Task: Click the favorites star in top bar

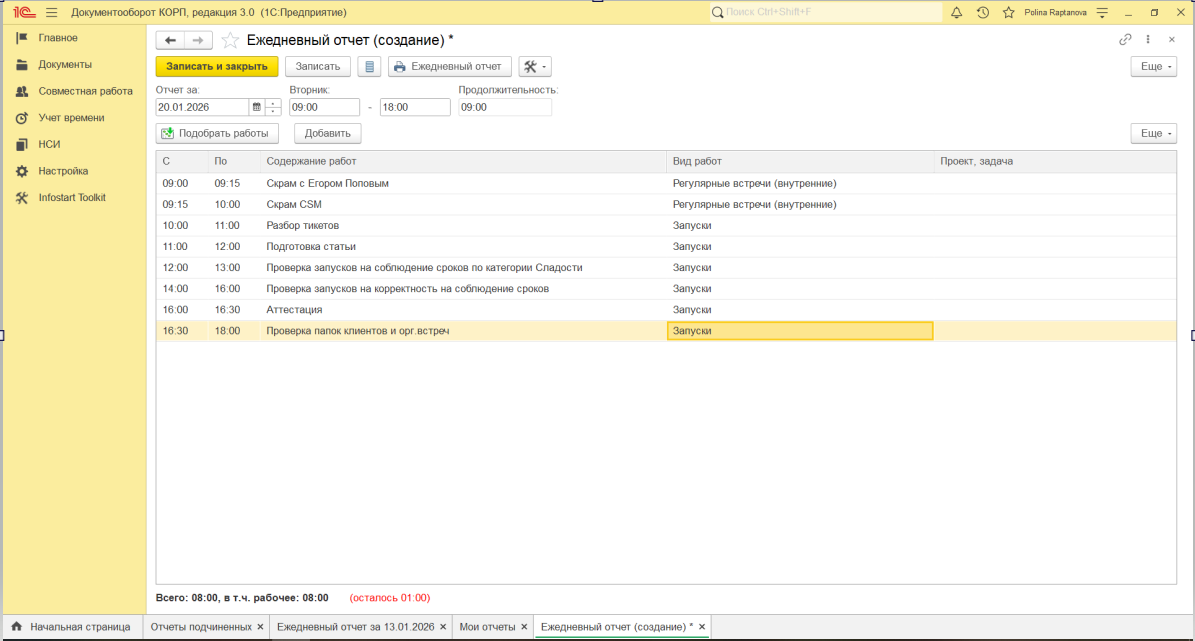Action: click(x=1008, y=12)
